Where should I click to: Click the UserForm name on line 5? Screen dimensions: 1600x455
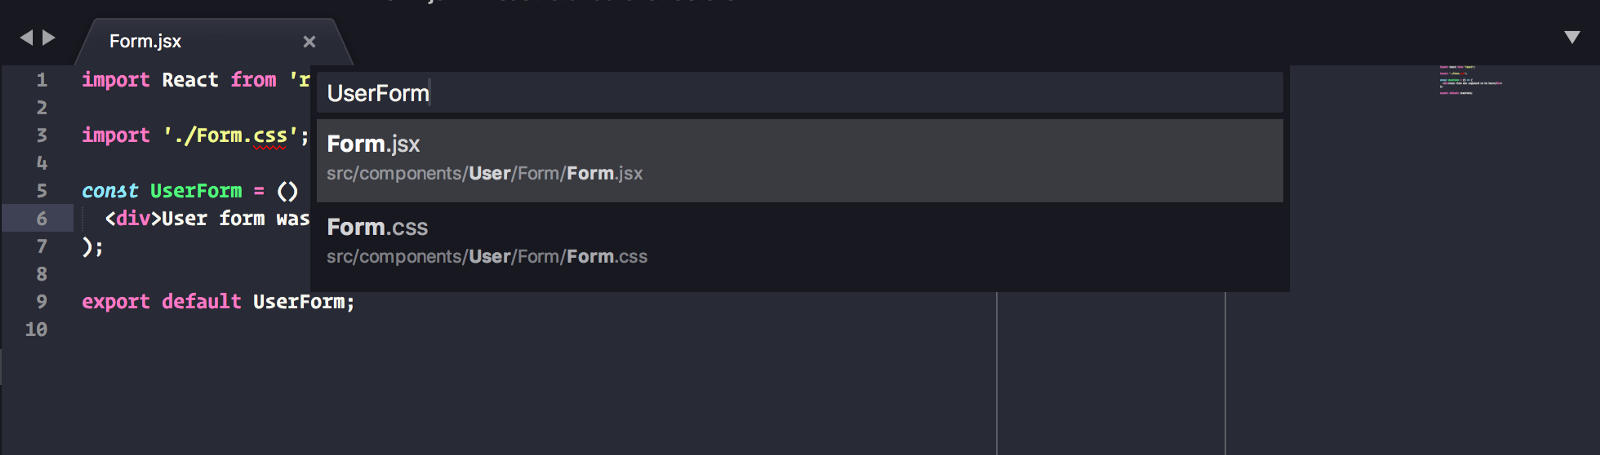click(196, 191)
